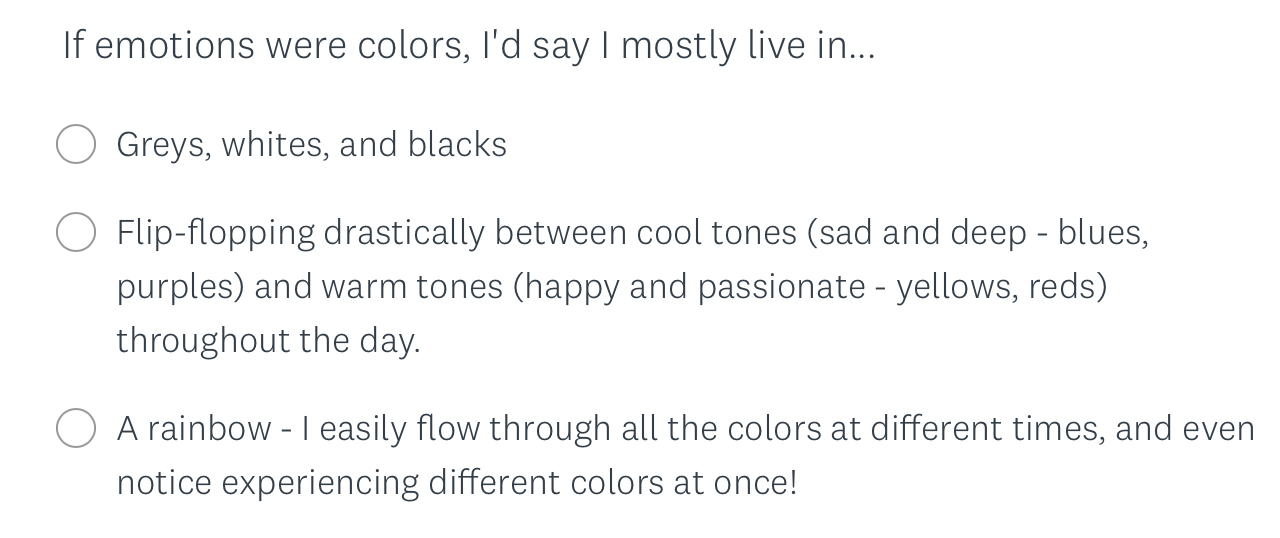Screen dimensions: 1280x538
Task: Choose the "Flip-flopping drastically" radio button circle
Action: point(76,233)
